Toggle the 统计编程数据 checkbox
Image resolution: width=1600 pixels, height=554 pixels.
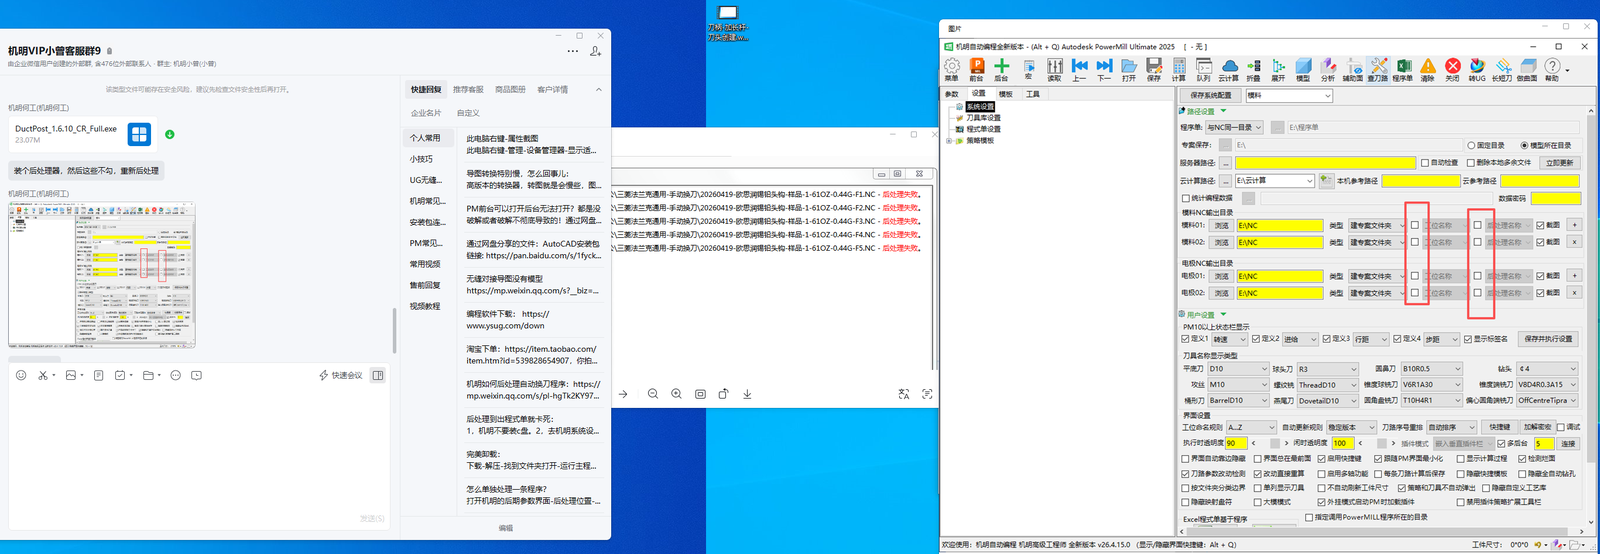(x=1186, y=198)
